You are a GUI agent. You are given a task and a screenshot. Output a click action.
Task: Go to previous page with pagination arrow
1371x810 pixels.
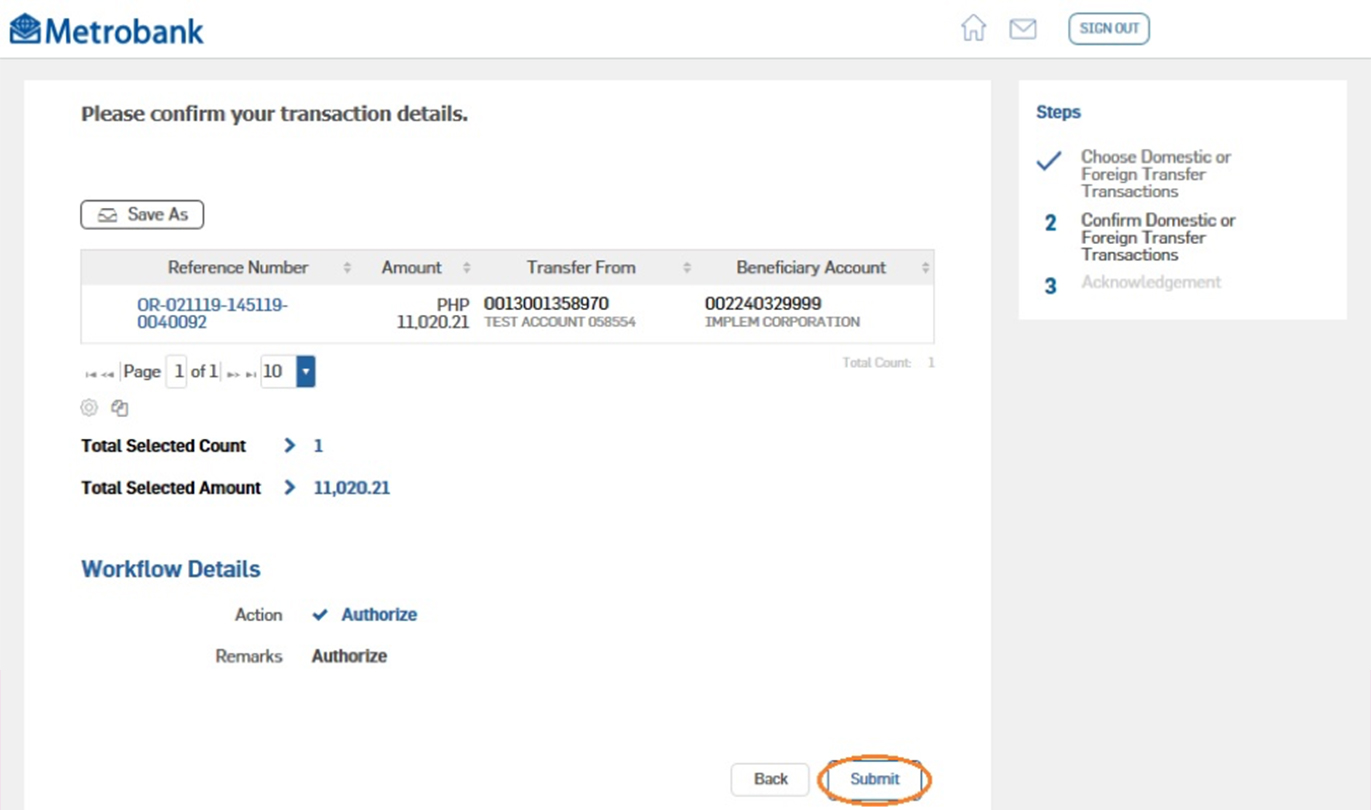tap(107, 372)
